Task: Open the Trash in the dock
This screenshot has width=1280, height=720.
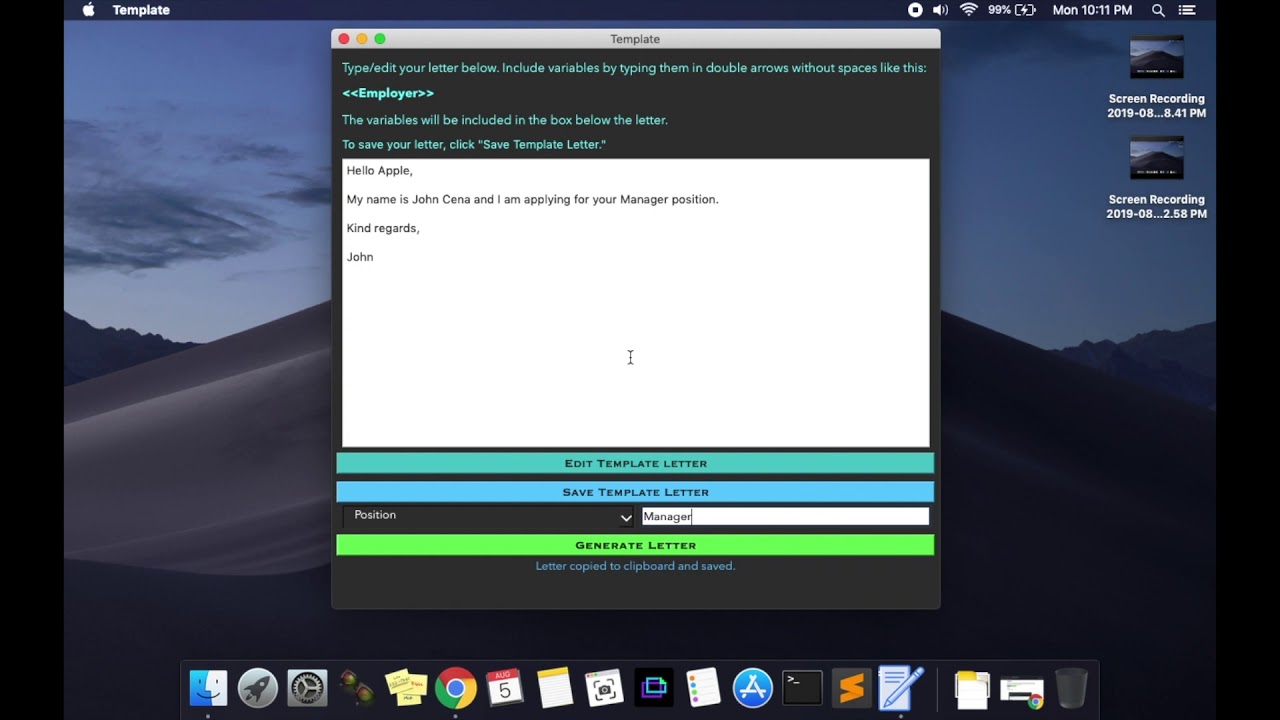Action: pos(1070,688)
